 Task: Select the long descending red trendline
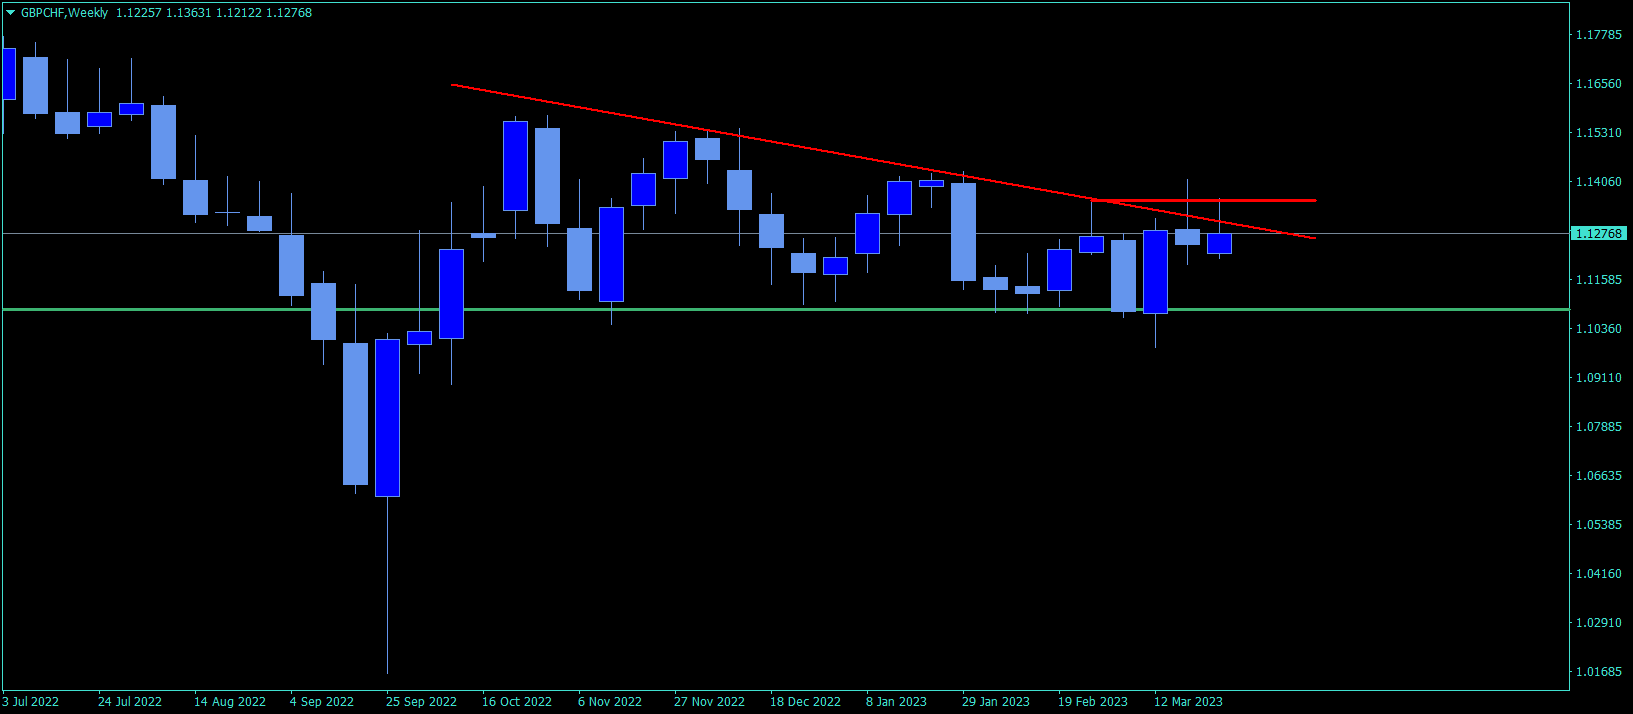pyautogui.click(x=883, y=162)
